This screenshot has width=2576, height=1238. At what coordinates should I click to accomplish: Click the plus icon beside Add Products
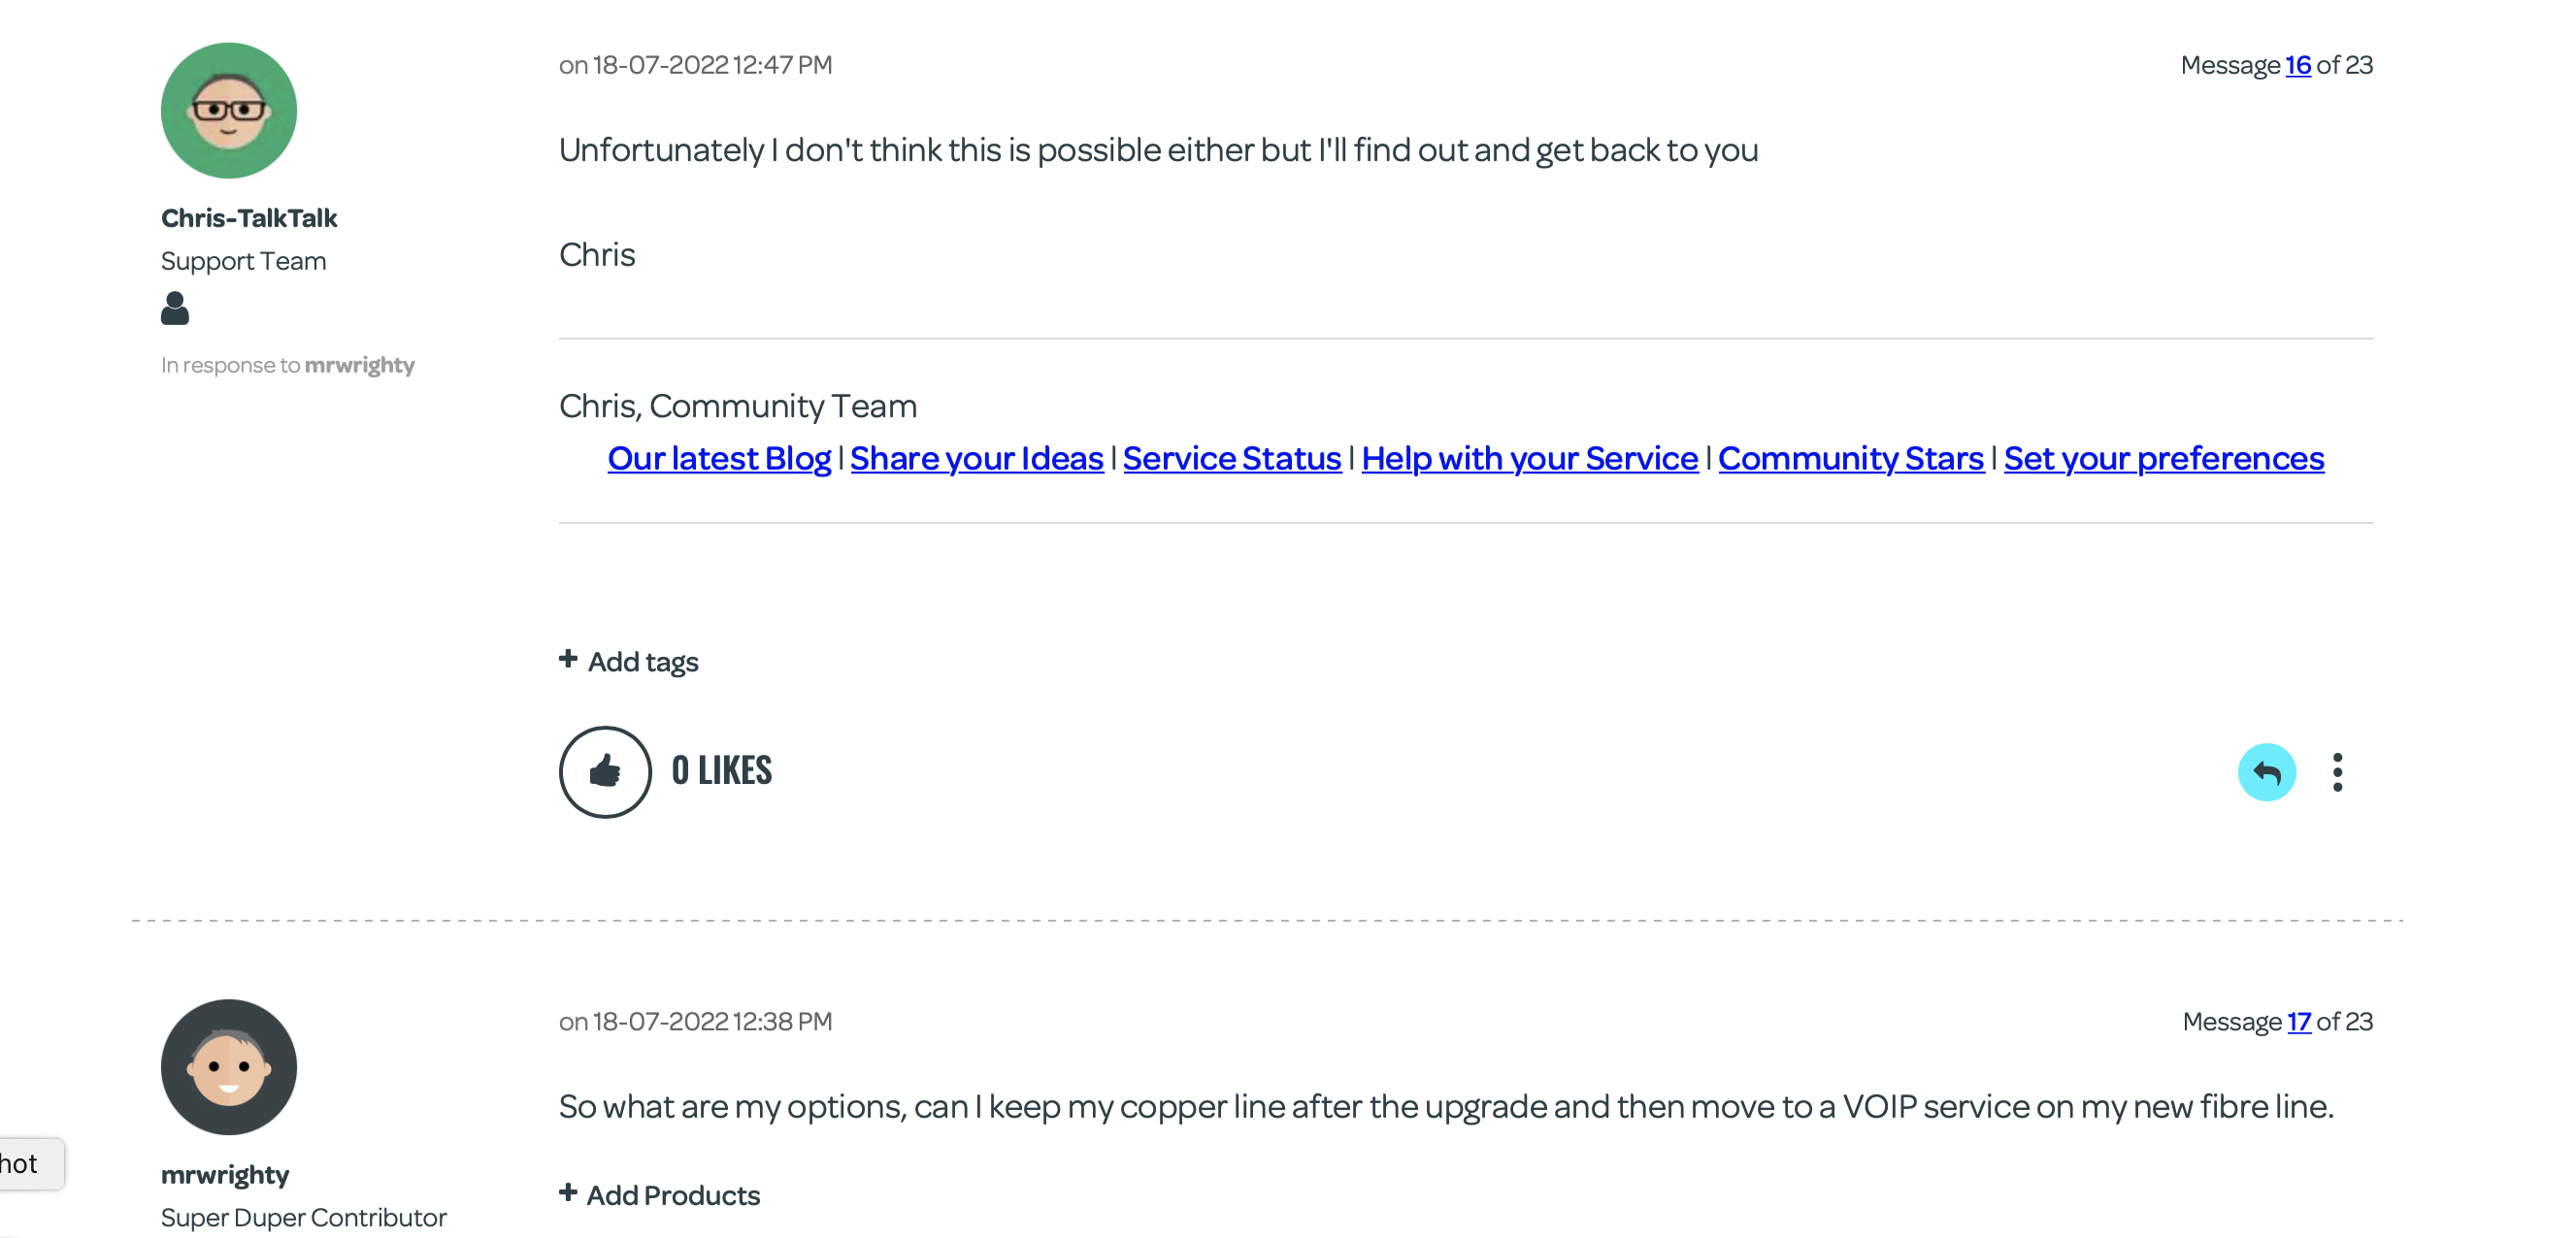(568, 1193)
